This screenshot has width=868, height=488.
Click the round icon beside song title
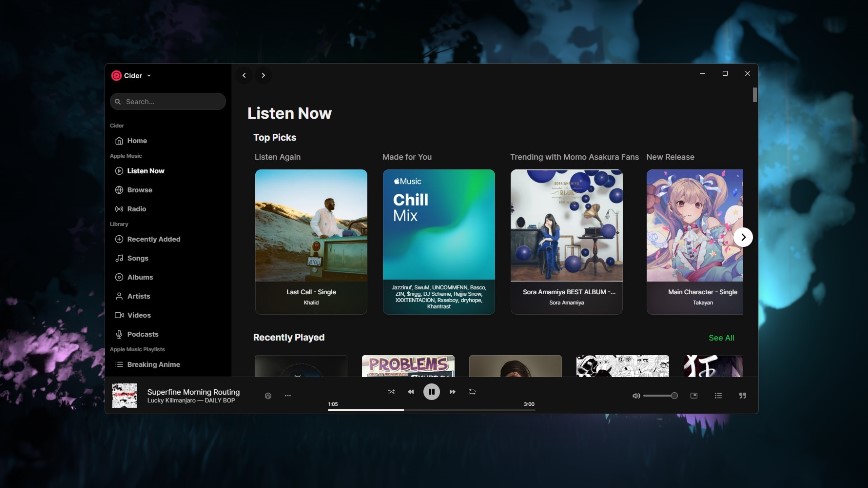(268, 396)
